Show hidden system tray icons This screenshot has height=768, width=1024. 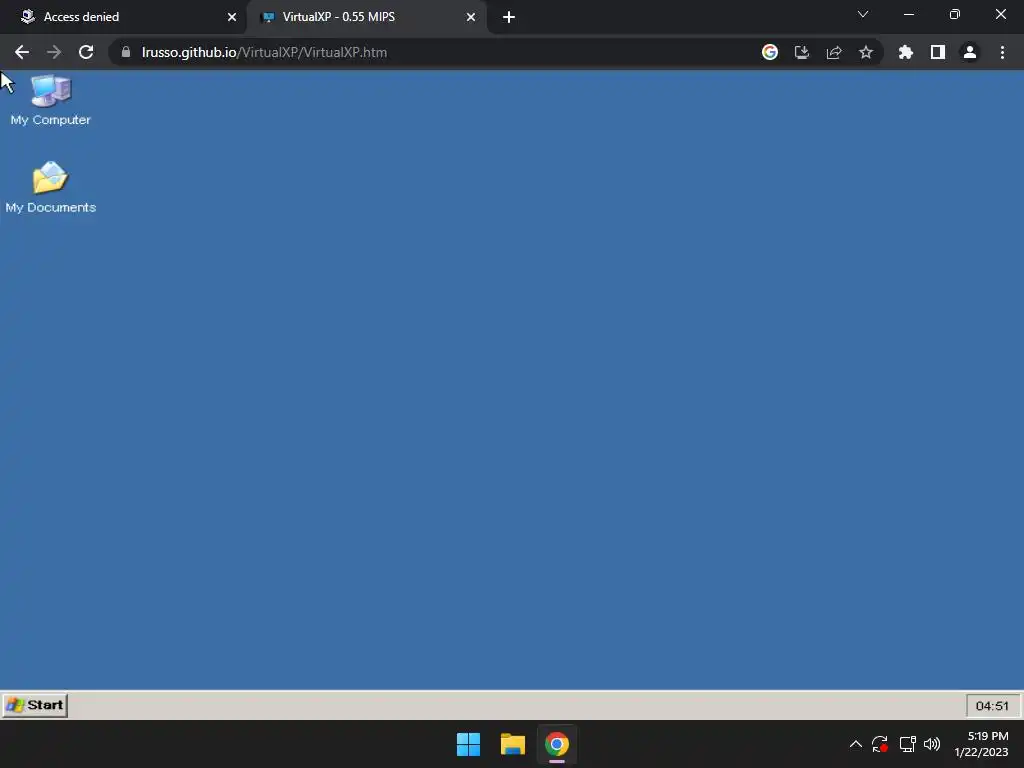pos(856,744)
